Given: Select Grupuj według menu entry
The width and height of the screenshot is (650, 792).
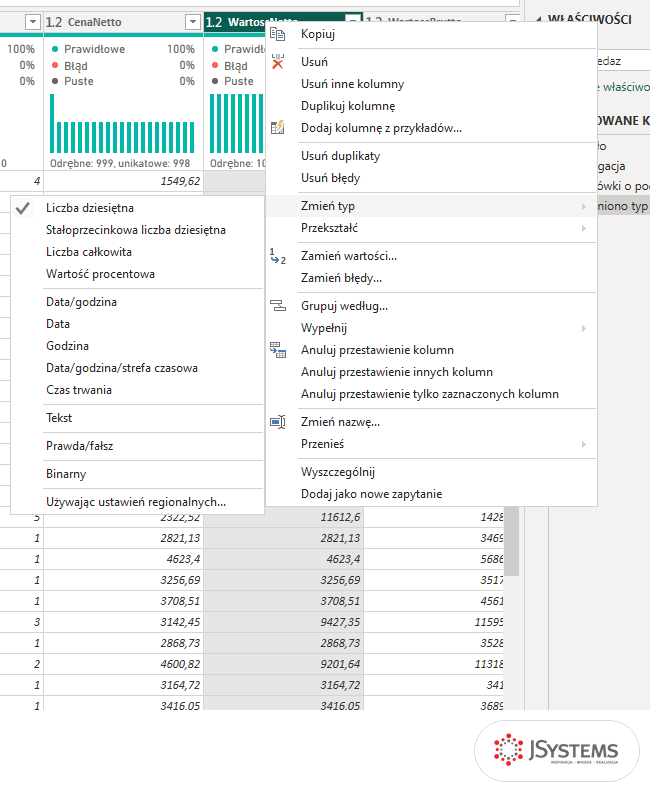Looking at the screenshot, I should [431, 306].
